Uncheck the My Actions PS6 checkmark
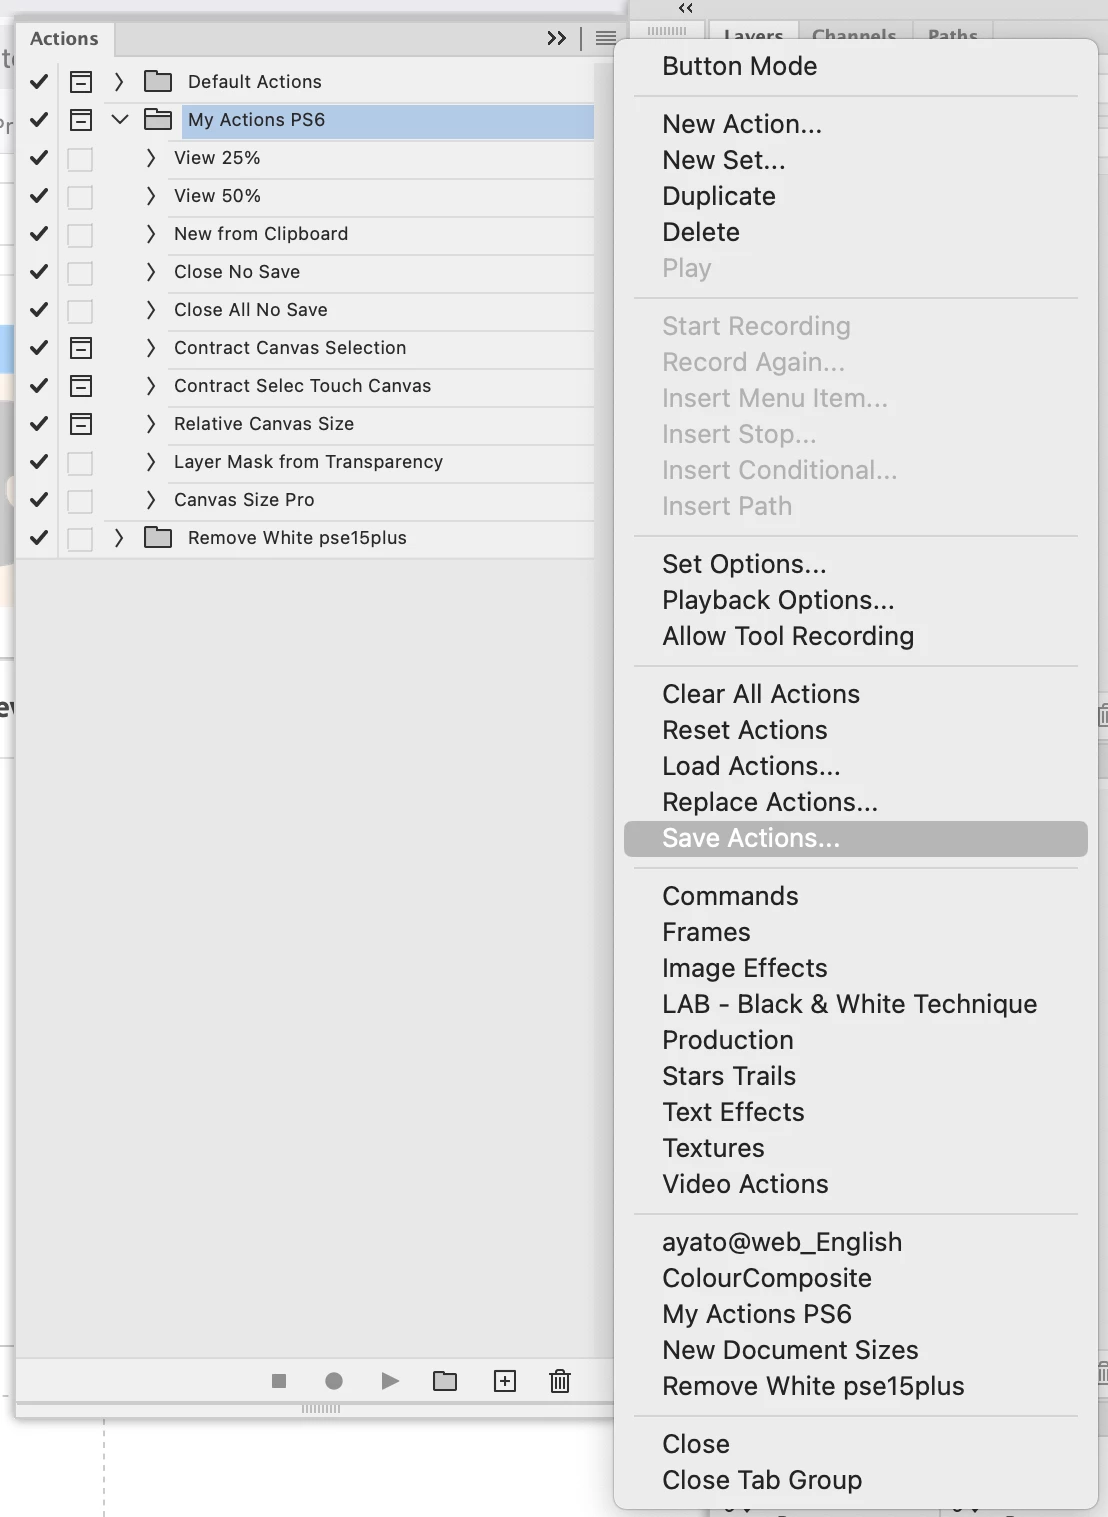Viewport: 1108px width, 1517px height. (39, 119)
